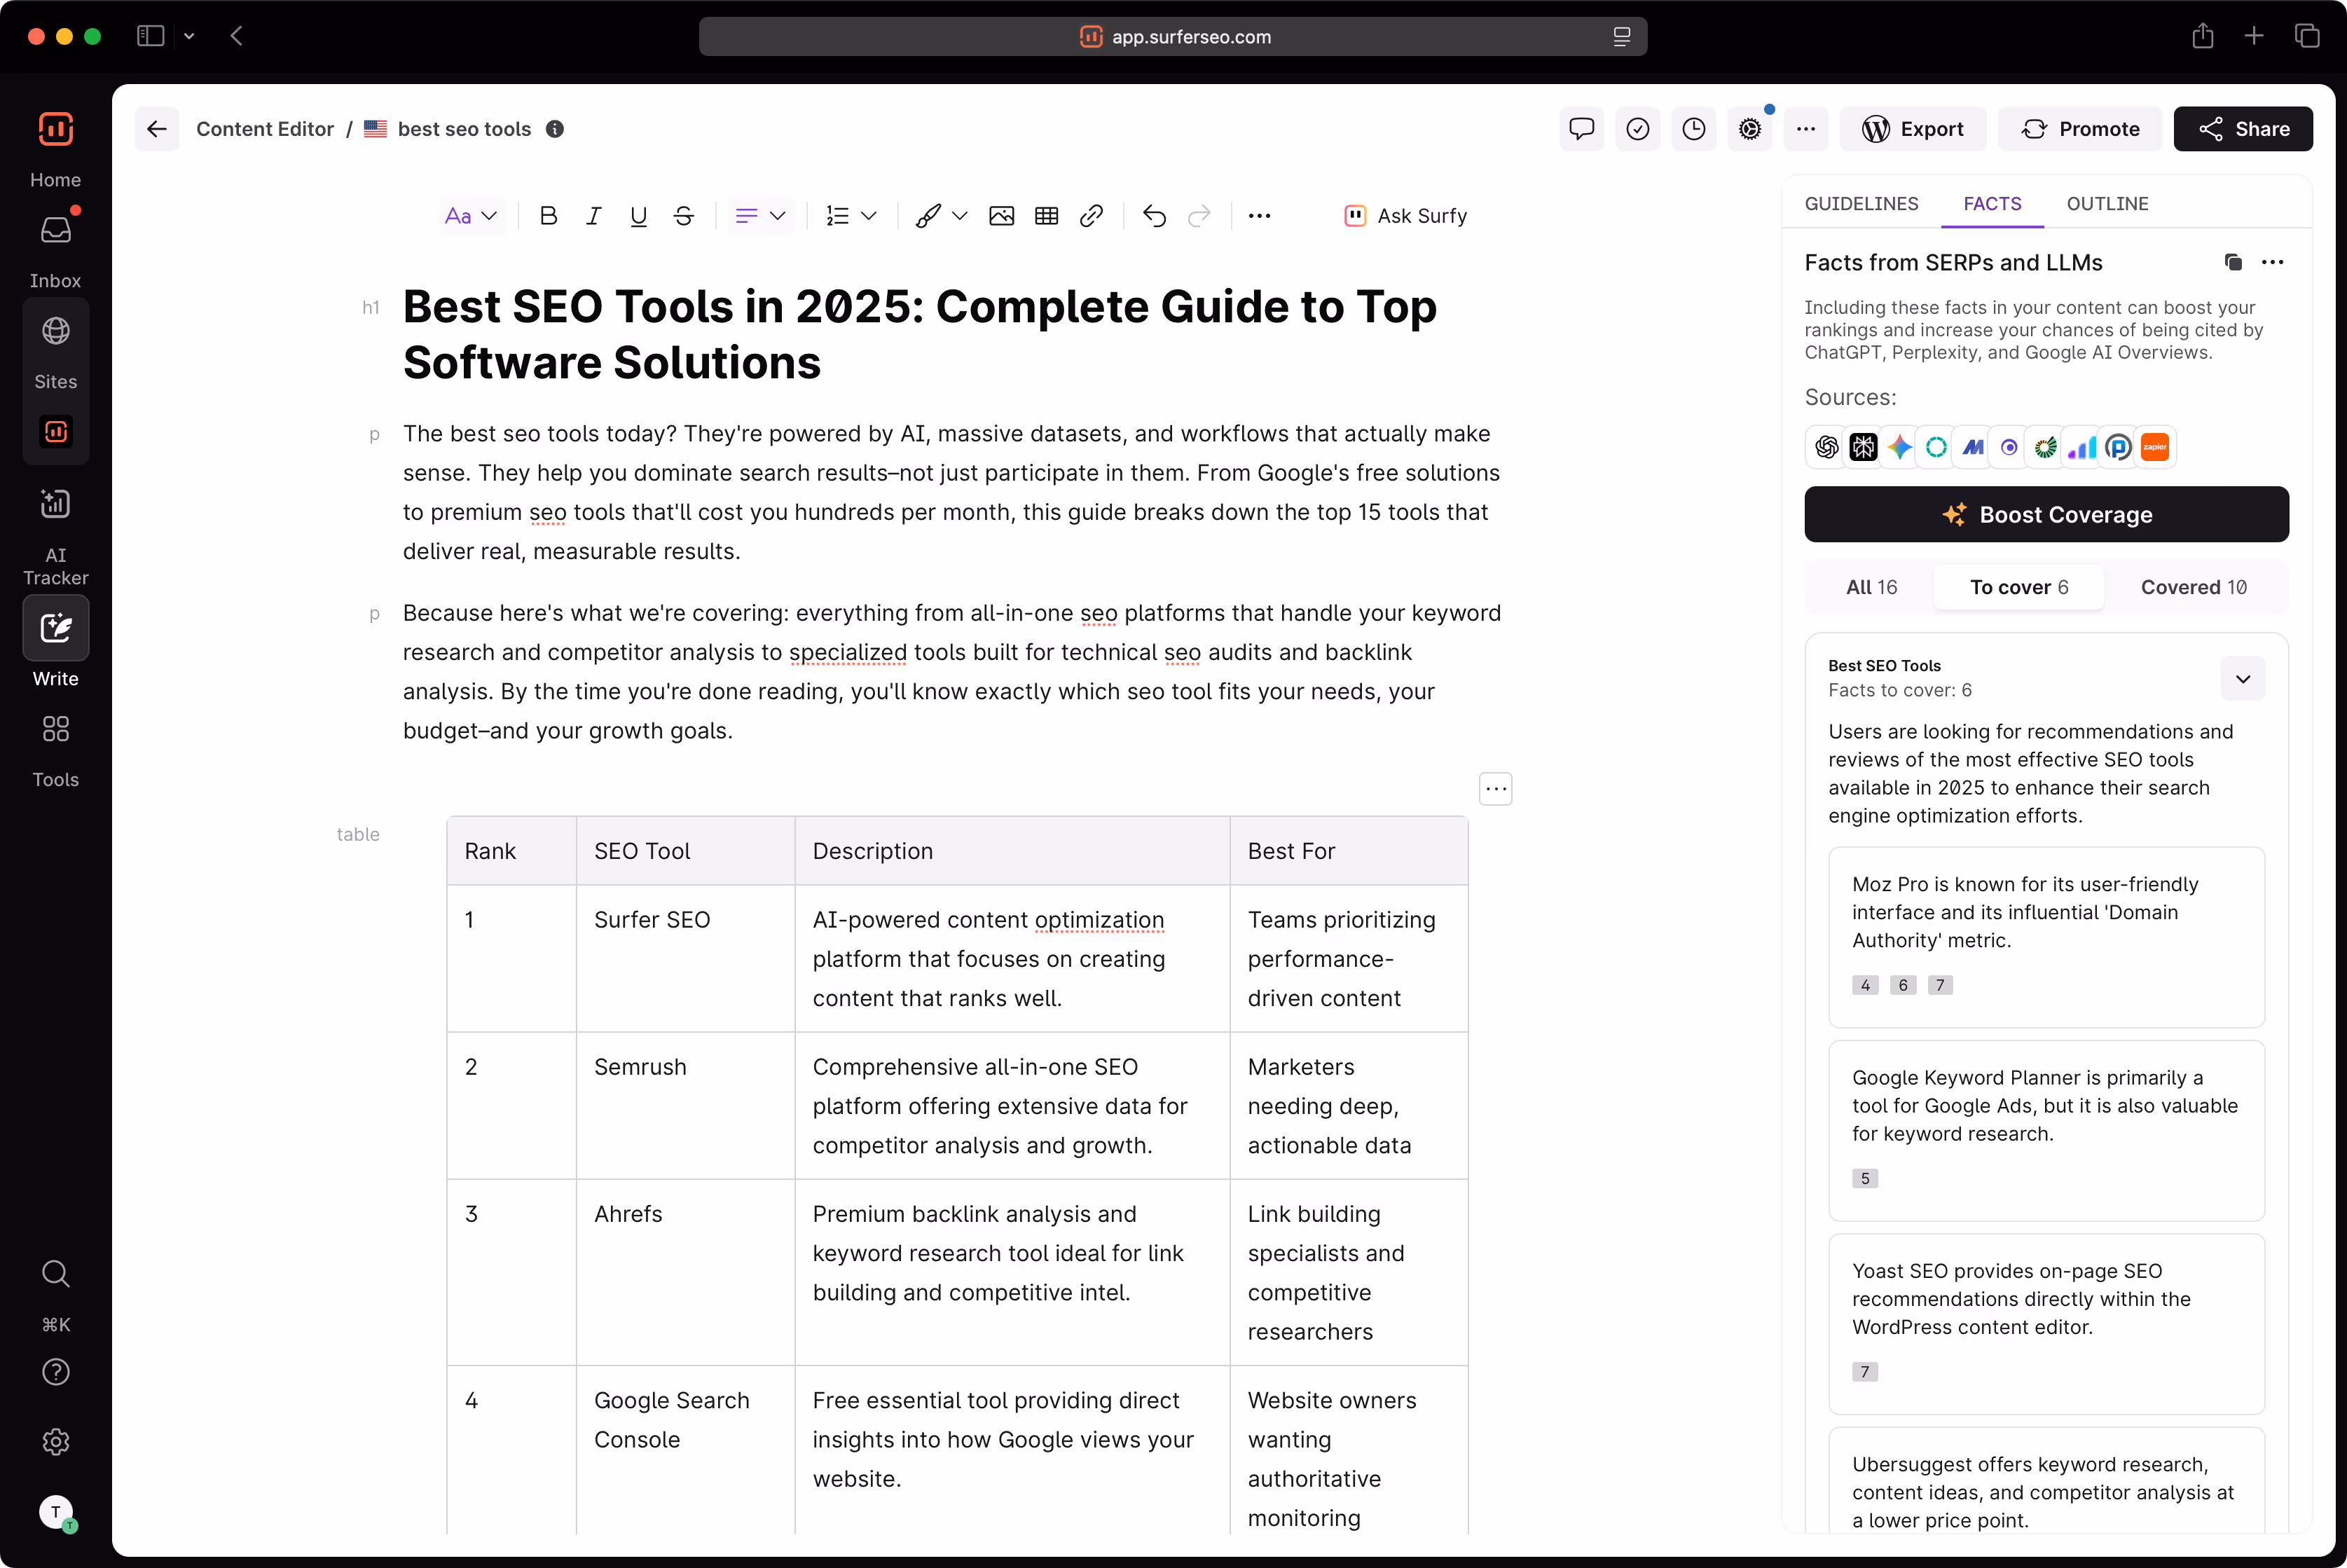The height and width of the screenshot is (1568, 2347).
Task: Open the user avatar at sidebar bottom
Action: click(x=56, y=1512)
